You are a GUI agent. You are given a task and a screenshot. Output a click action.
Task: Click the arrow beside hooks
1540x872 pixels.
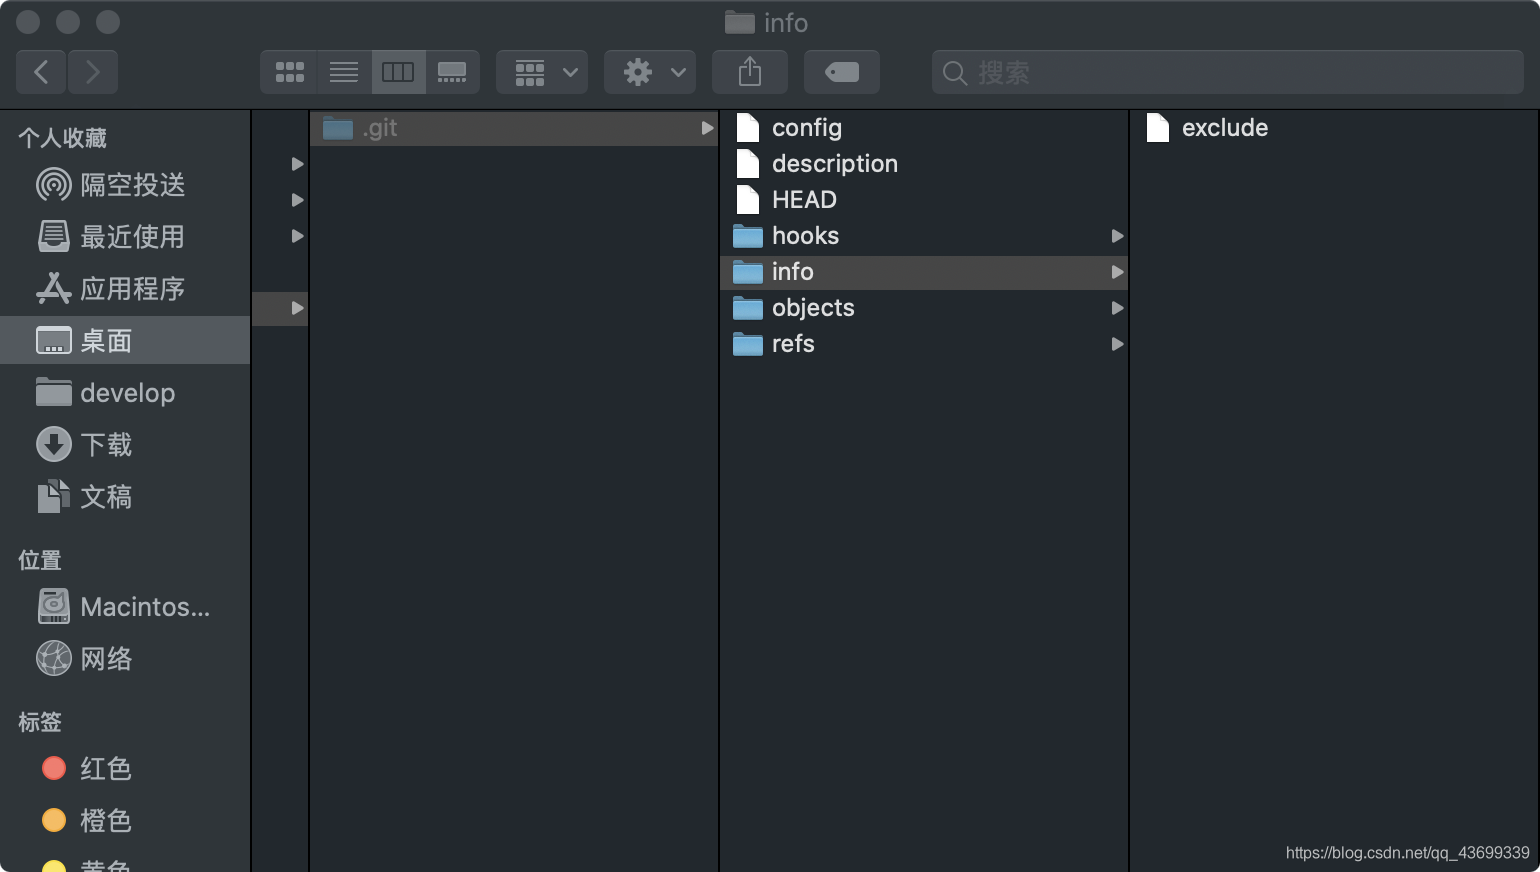point(1117,236)
